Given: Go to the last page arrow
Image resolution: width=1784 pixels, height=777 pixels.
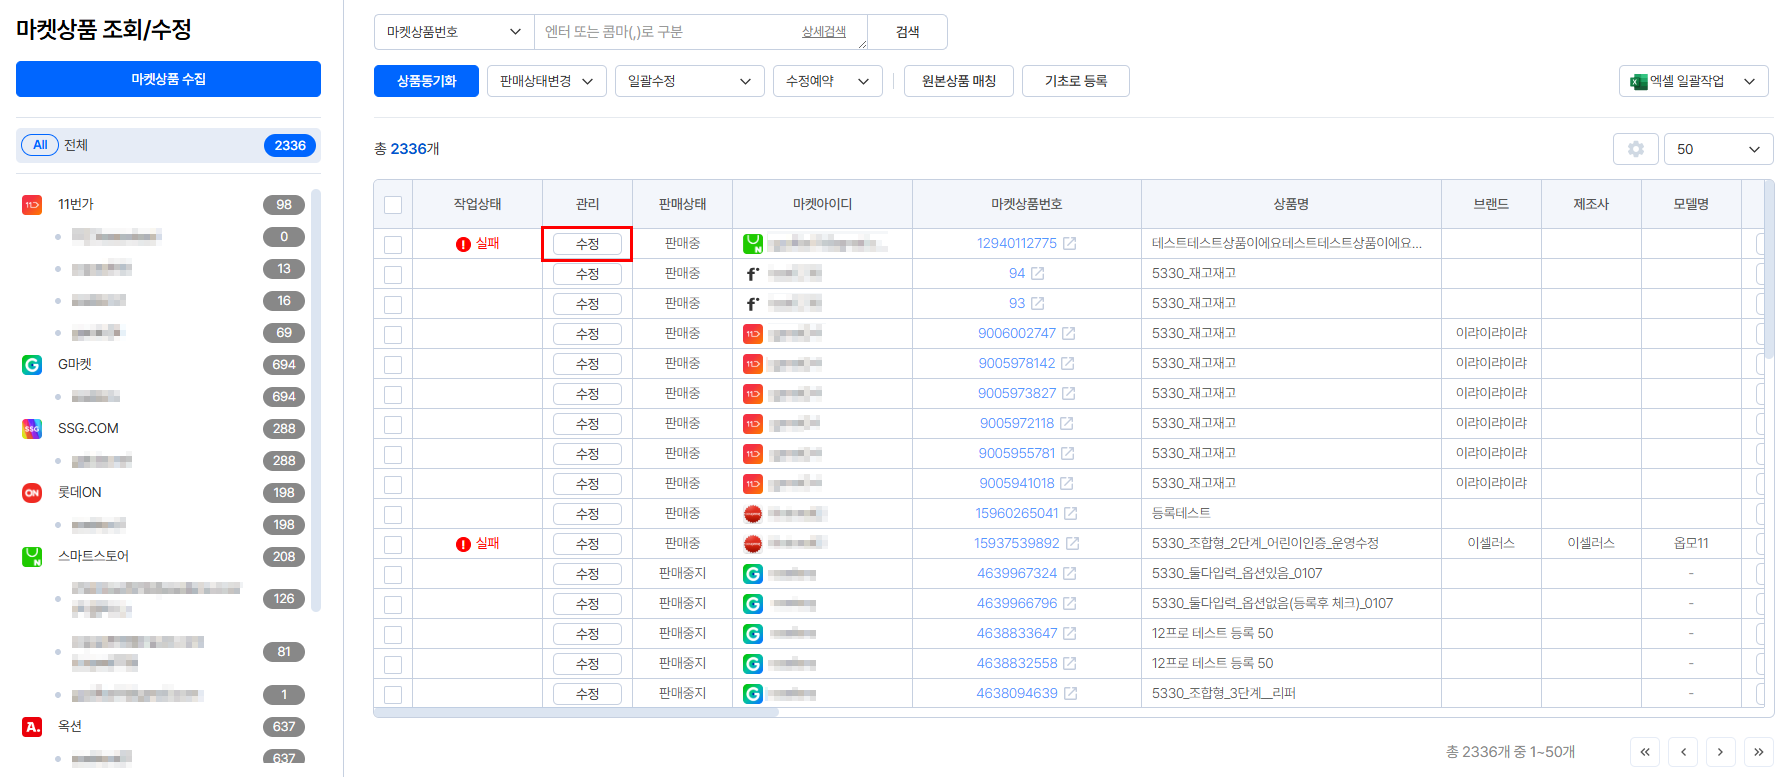Looking at the screenshot, I should (x=1757, y=752).
